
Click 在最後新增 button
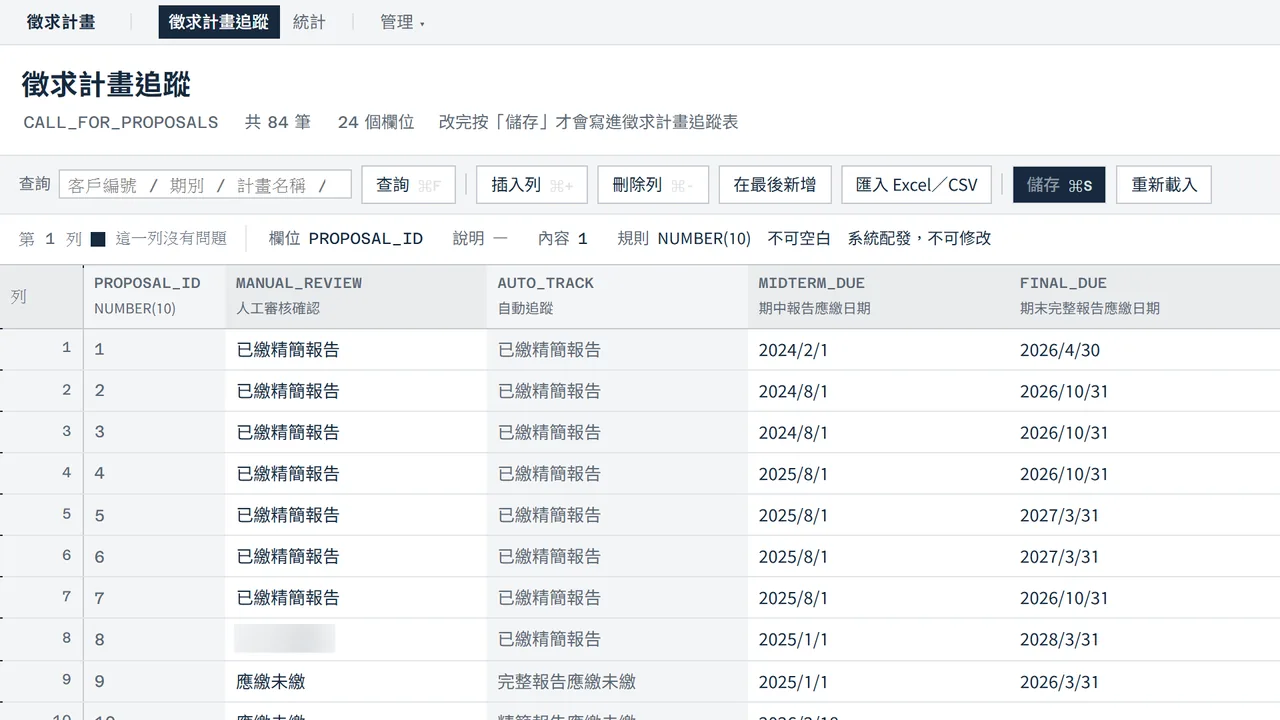click(775, 185)
